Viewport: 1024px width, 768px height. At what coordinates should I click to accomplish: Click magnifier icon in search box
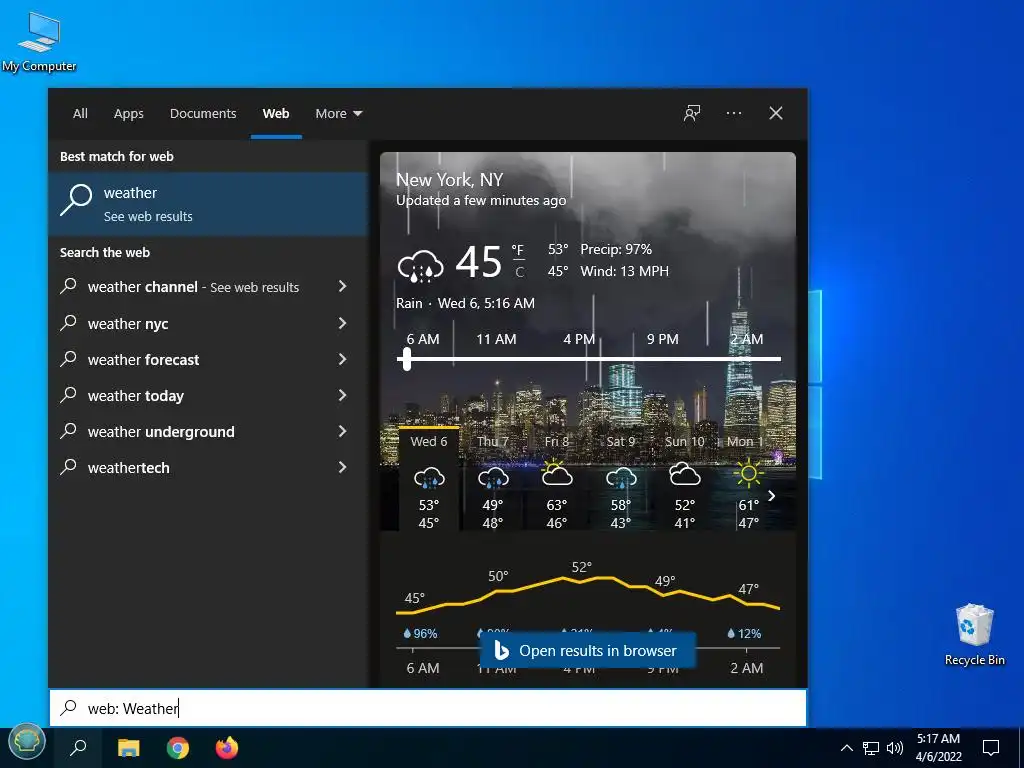69,707
